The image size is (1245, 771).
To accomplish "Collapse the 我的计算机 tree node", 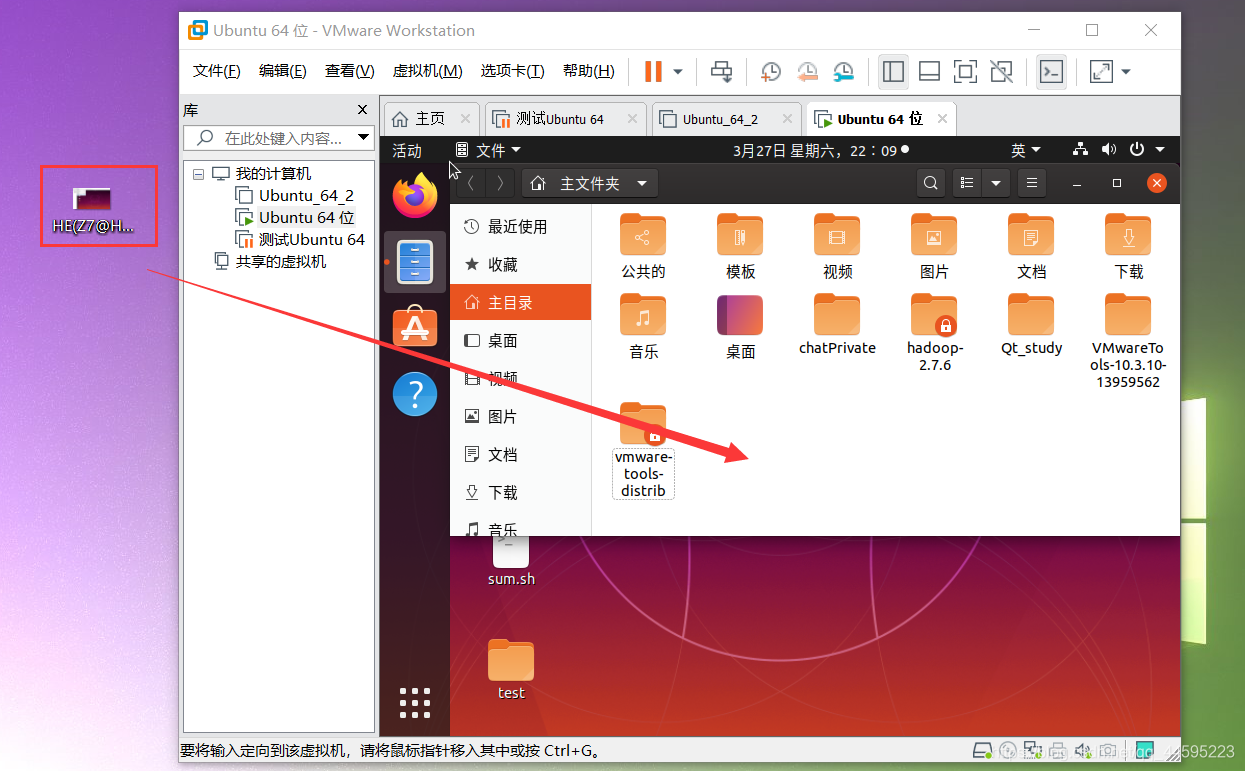I will [x=198, y=174].
